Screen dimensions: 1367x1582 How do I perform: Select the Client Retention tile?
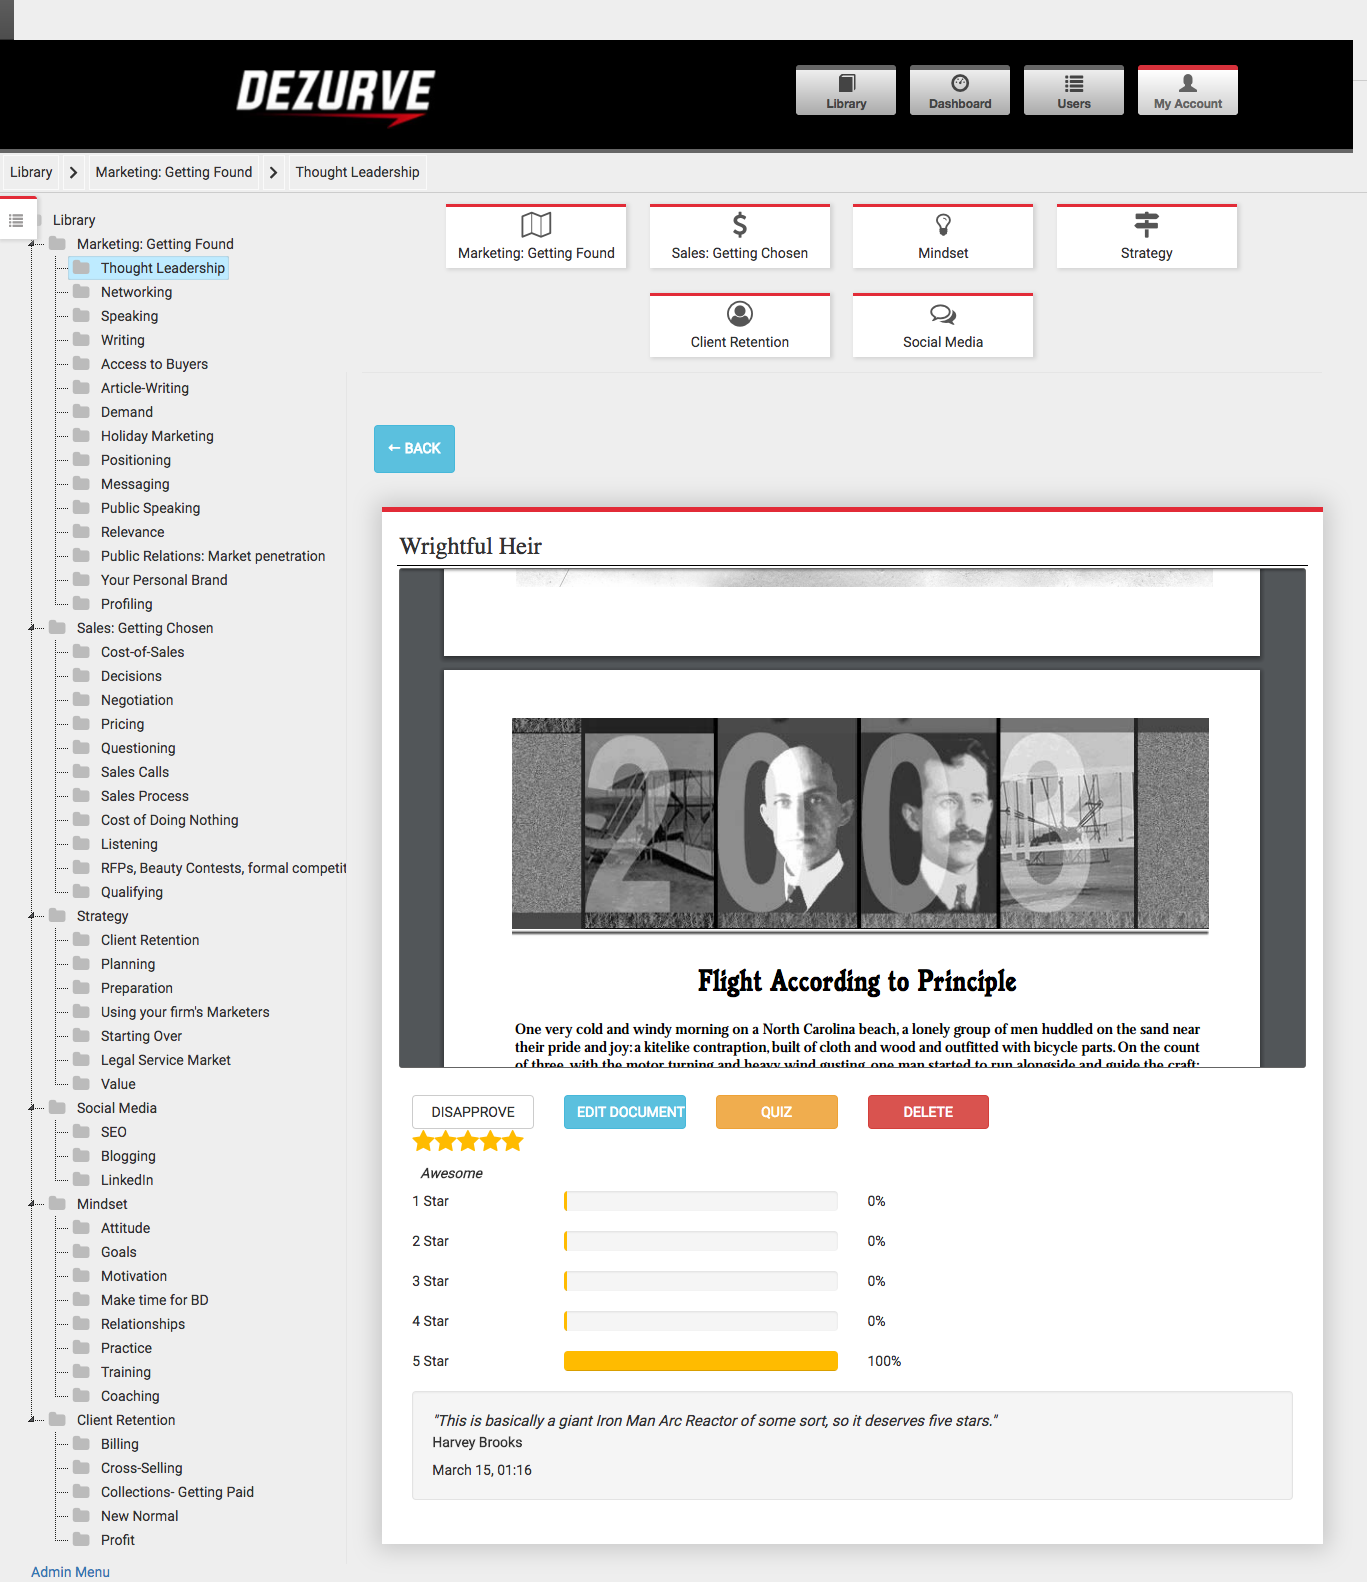pyautogui.click(x=740, y=326)
